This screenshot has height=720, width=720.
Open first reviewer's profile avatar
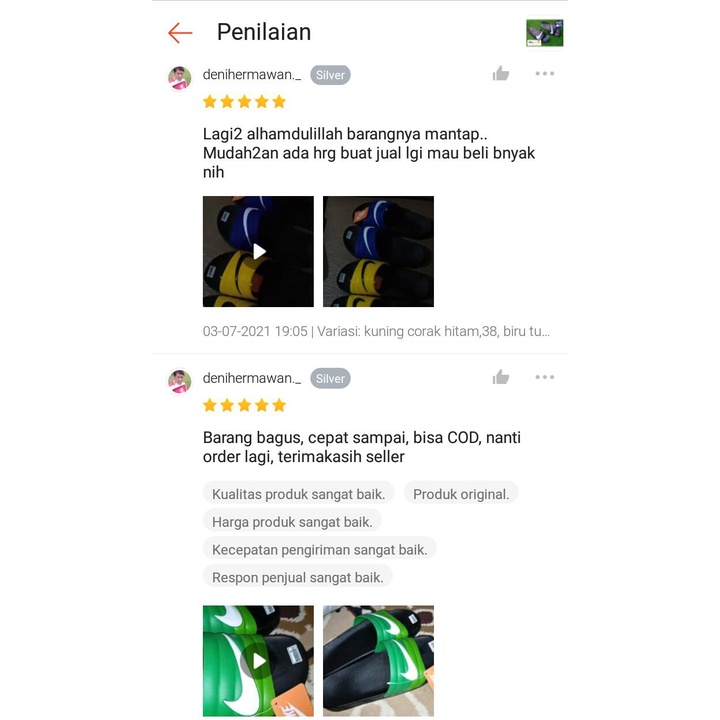180,78
